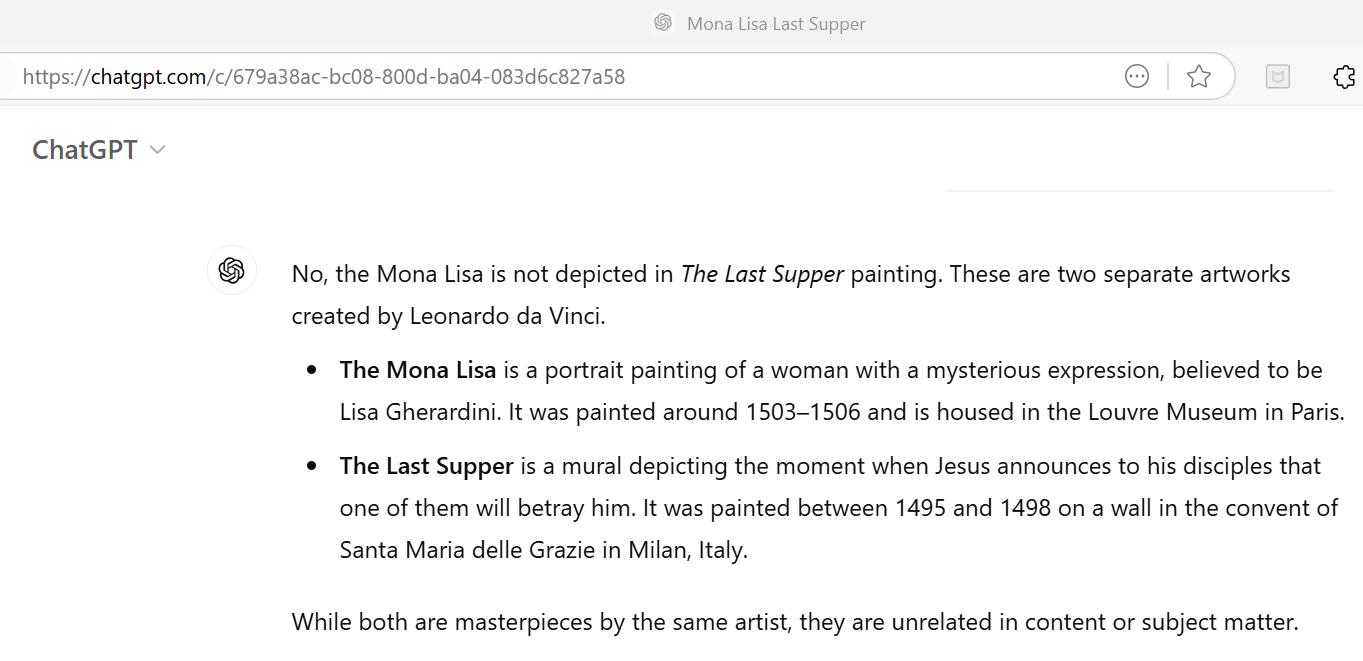Click the date range '1503–1506'
Screen dimensions: 1363x661
(803, 412)
